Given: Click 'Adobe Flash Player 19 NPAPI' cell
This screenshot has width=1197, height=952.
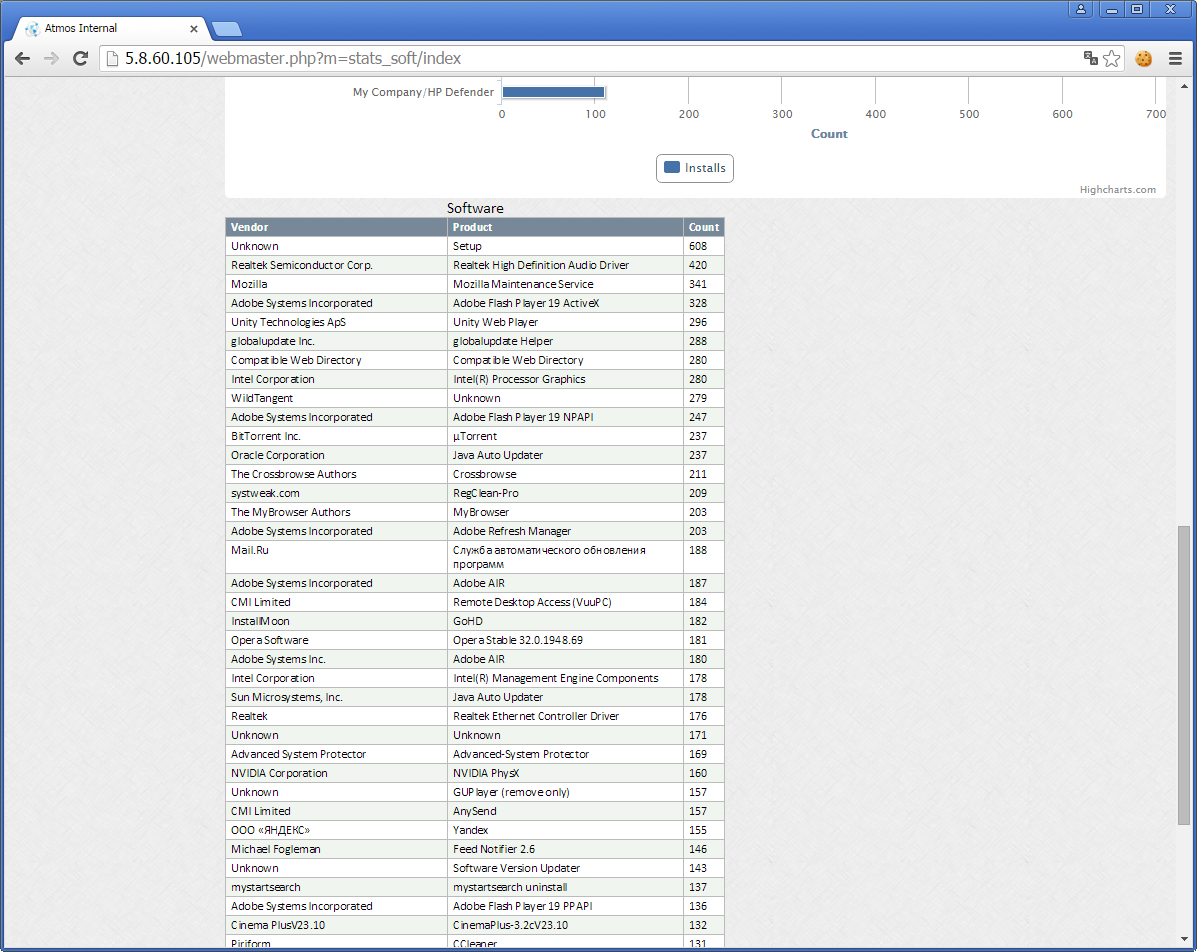Looking at the screenshot, I should [x=565, y=417].
